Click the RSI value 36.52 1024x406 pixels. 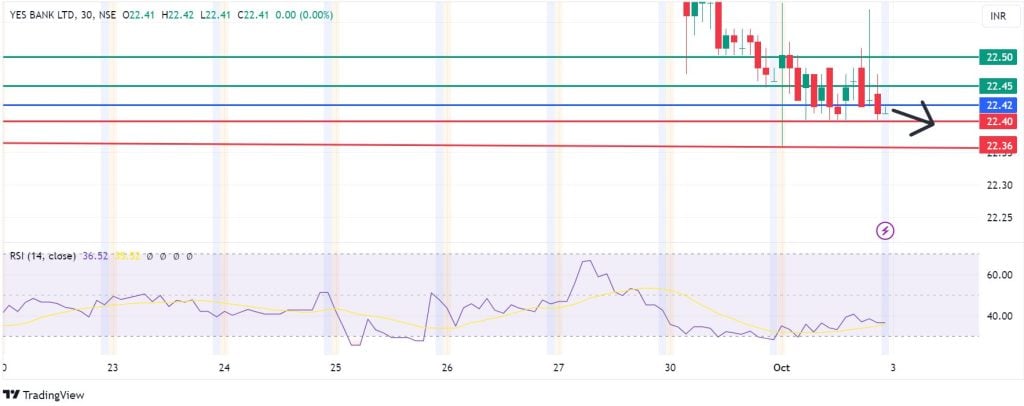[95, 257]
